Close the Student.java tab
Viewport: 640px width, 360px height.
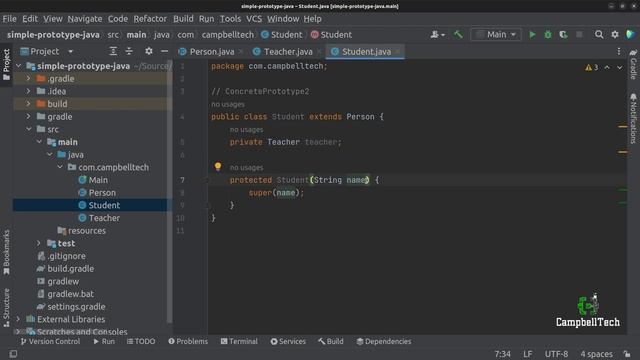point(398,52)
